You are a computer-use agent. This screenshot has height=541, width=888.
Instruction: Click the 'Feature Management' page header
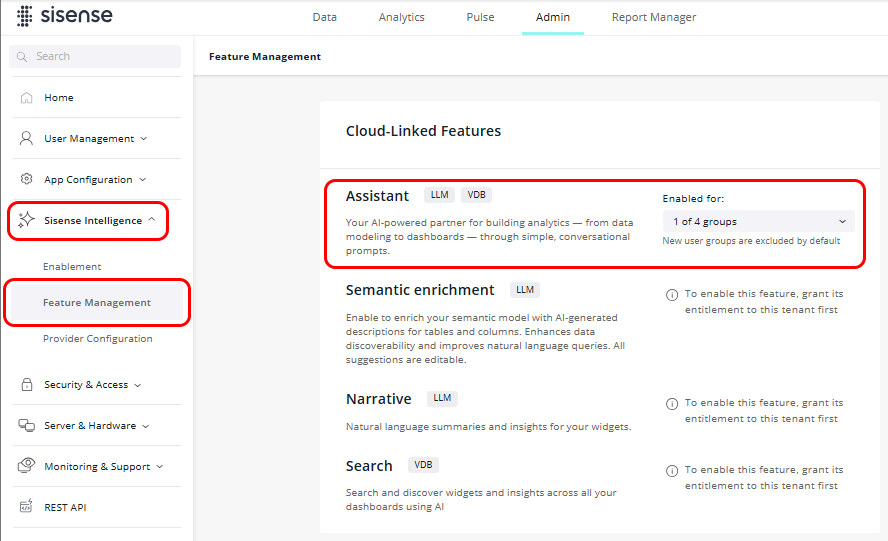coord(264,57)
